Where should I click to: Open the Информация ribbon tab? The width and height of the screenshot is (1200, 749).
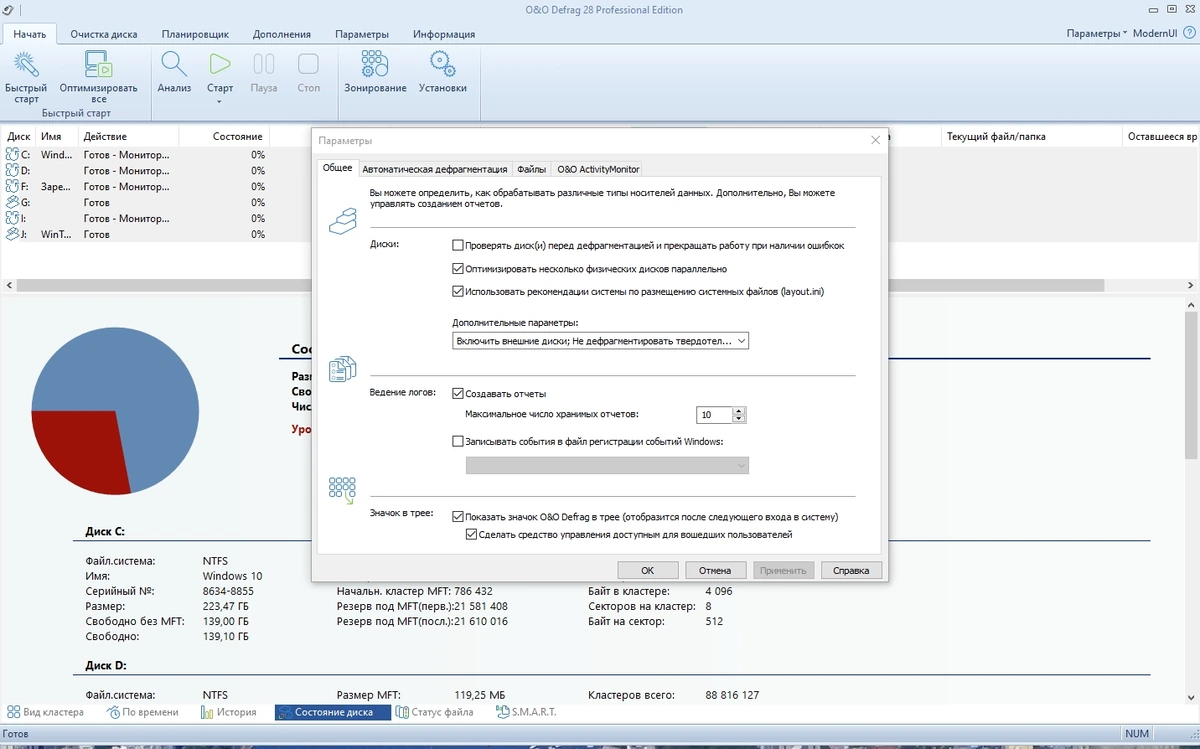444,34
